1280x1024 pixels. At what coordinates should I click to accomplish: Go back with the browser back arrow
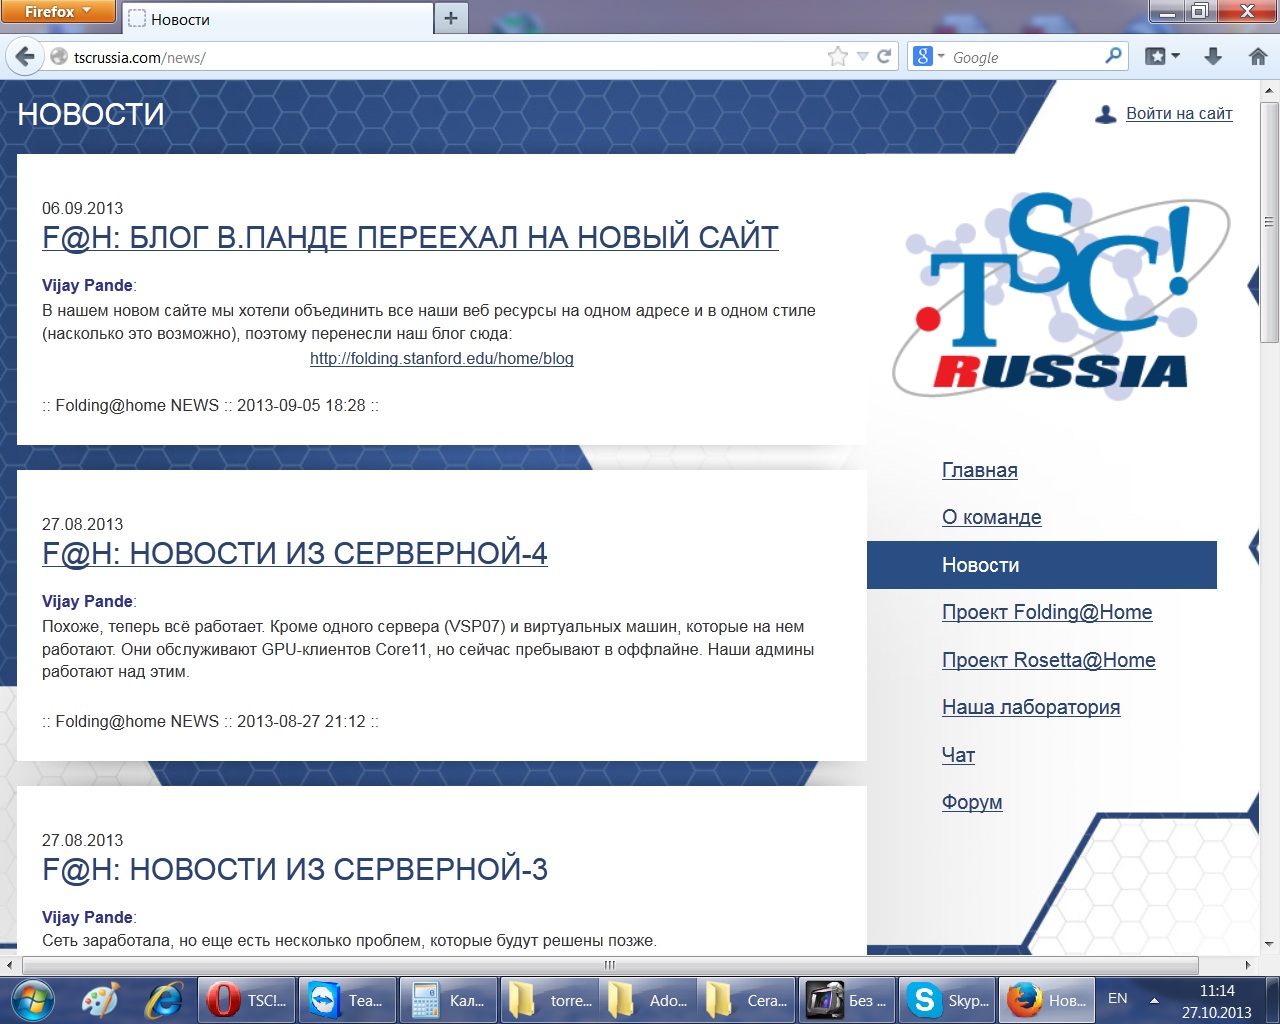pyautogui.click(x=25, y=57)
